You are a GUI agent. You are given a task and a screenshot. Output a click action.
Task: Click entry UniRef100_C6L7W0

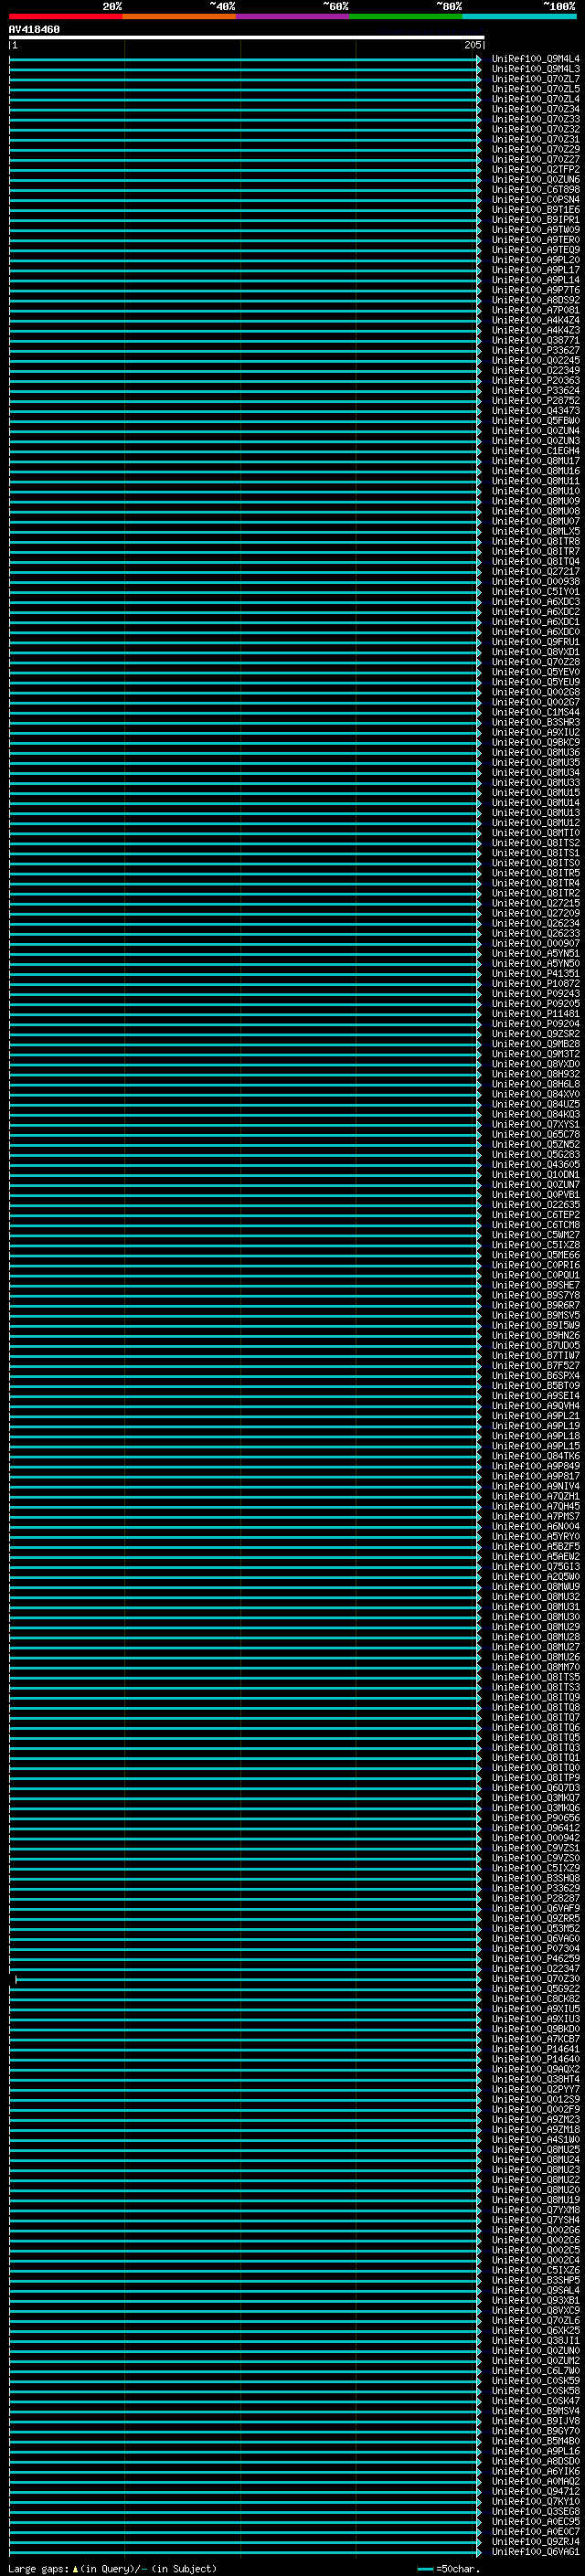click(x=536, y=2371)
